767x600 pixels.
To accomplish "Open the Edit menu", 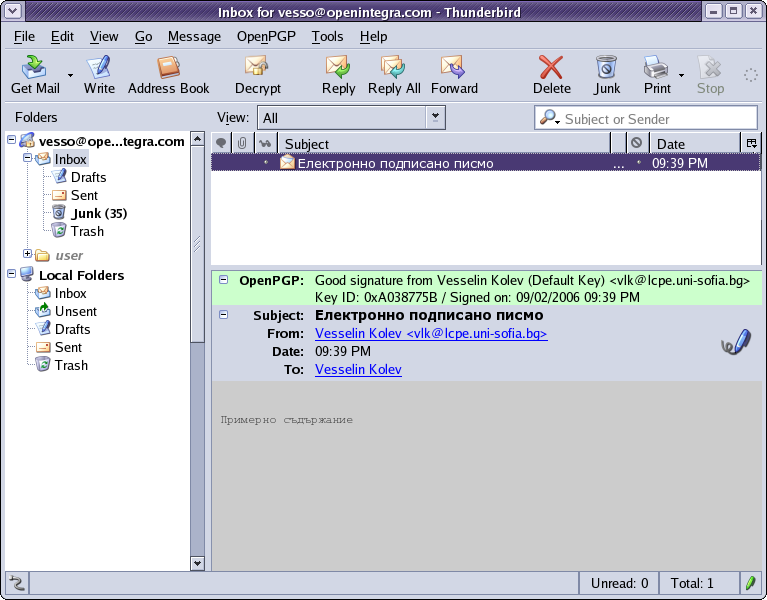I will [x=62, y=37].
